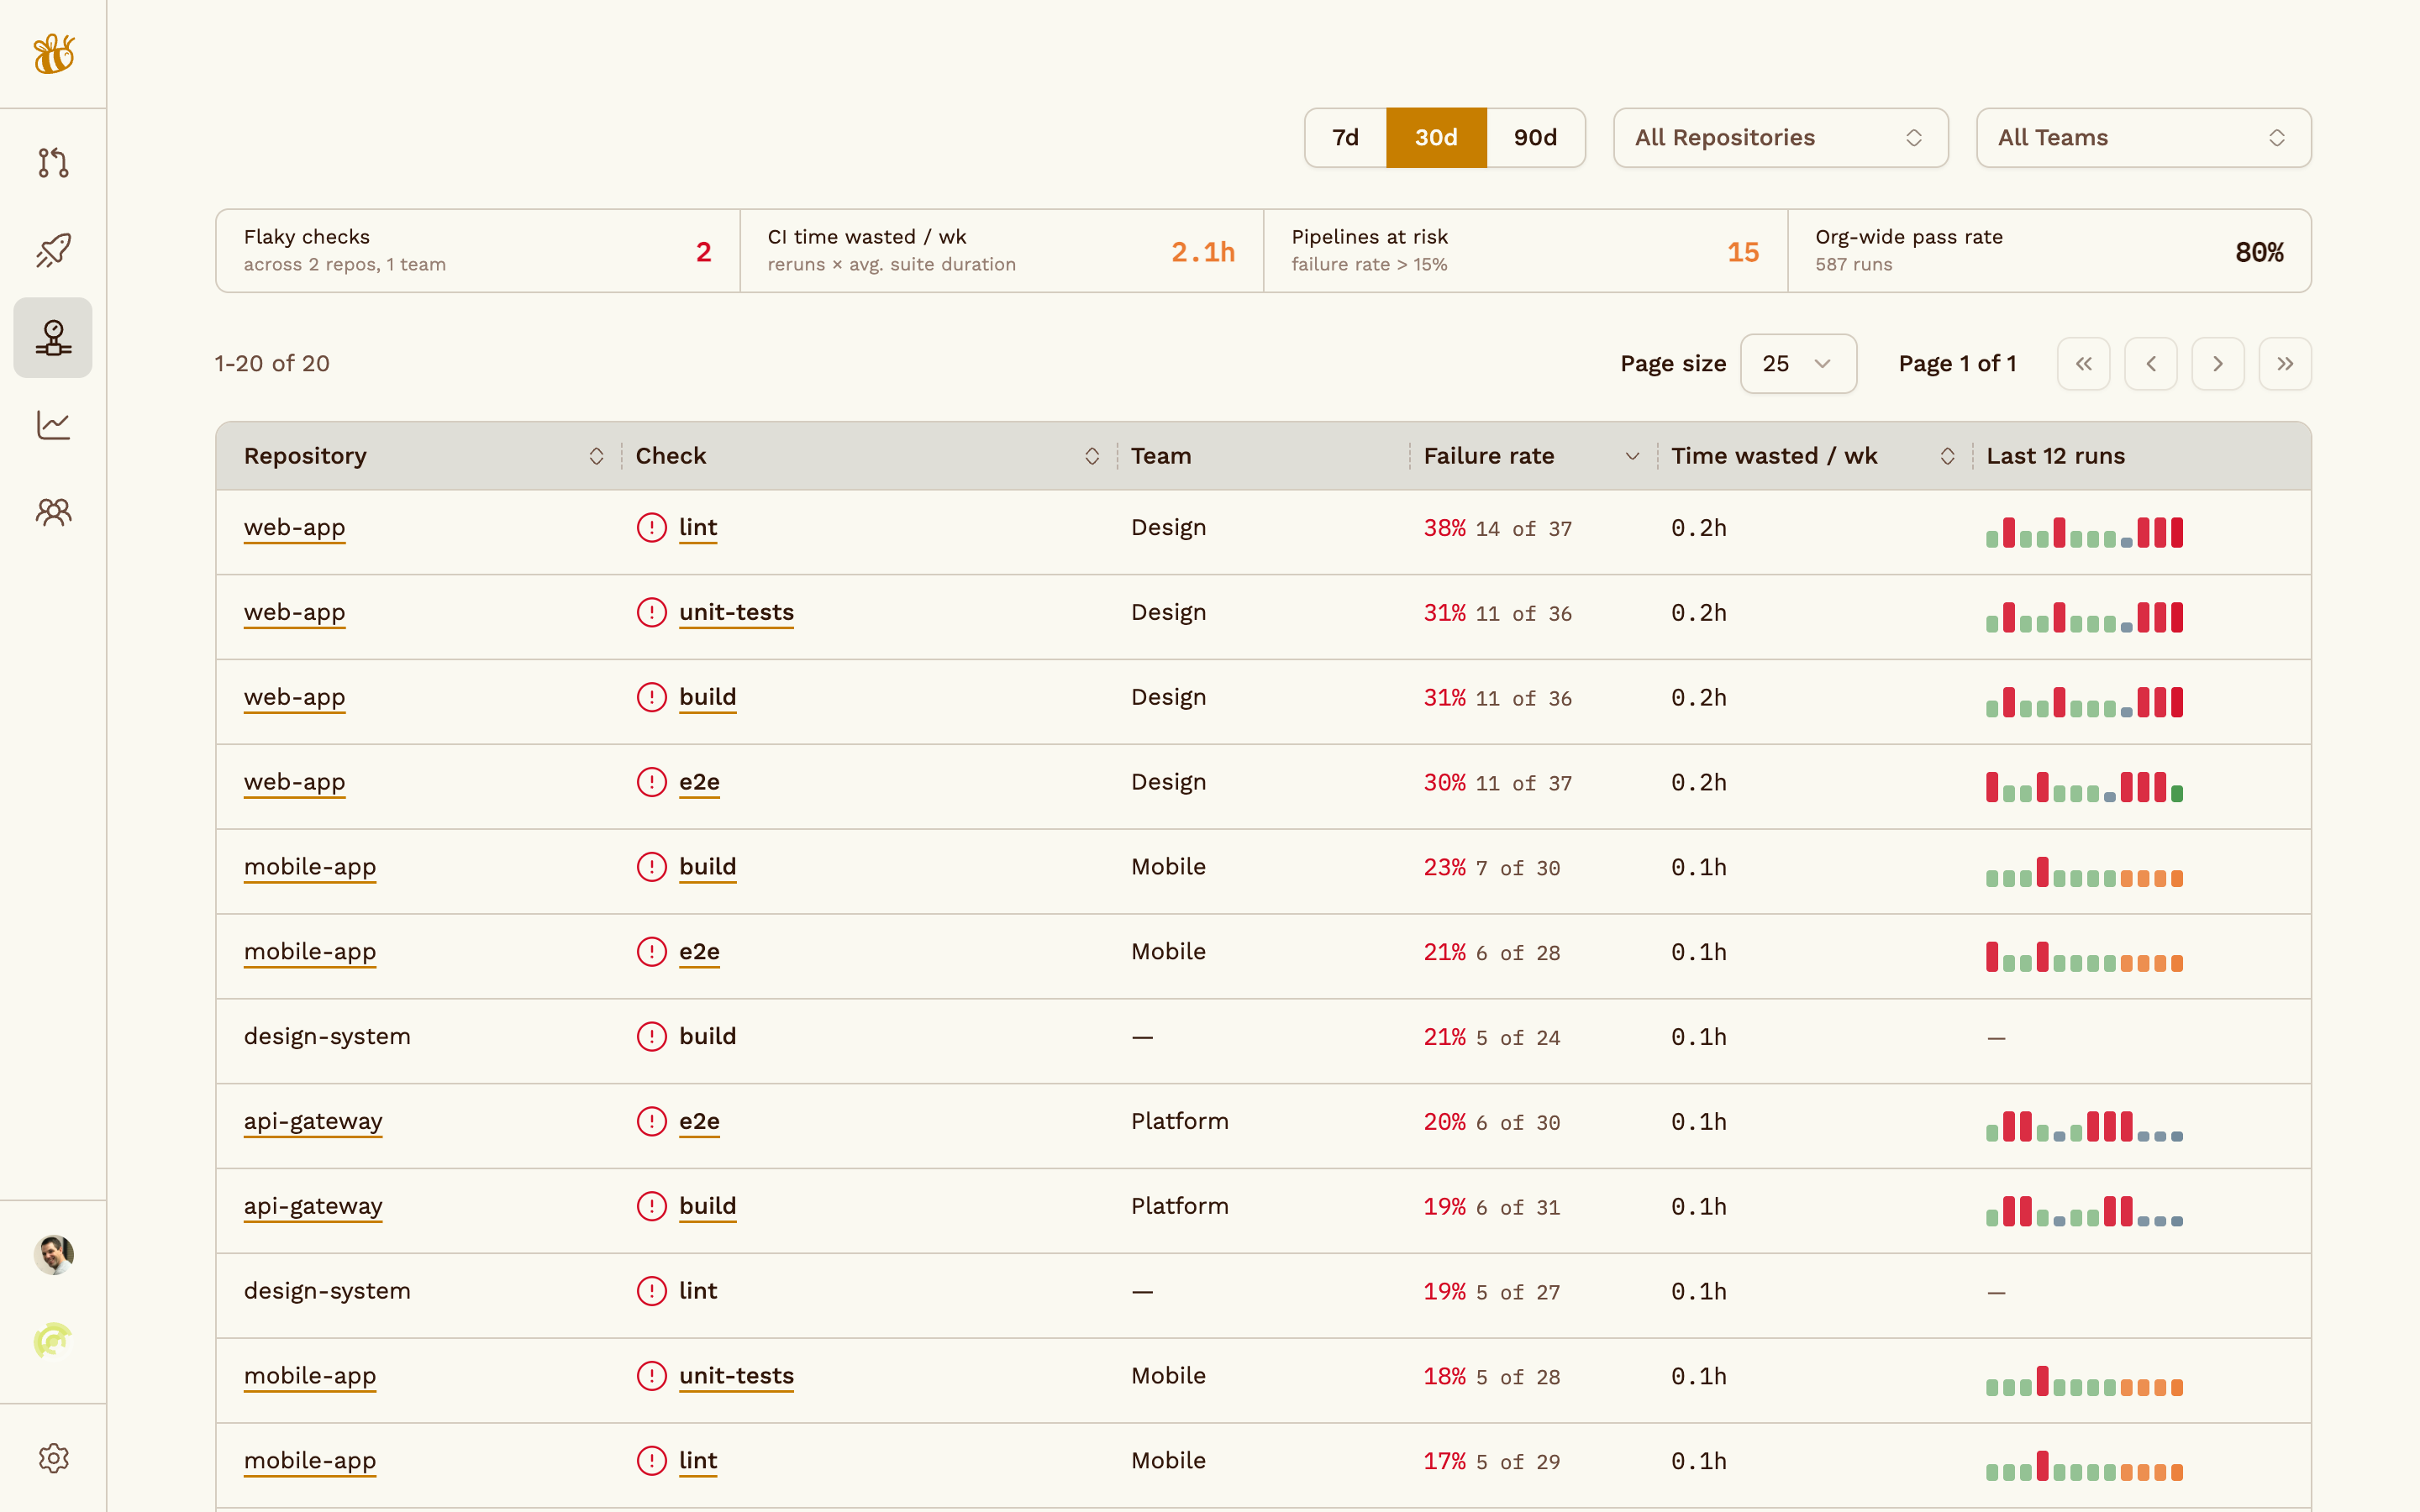Click the CI time wasted / wk card
Image resolution: width=2420 pixels, height=1512 pixels.
[x=1002, y=251]
